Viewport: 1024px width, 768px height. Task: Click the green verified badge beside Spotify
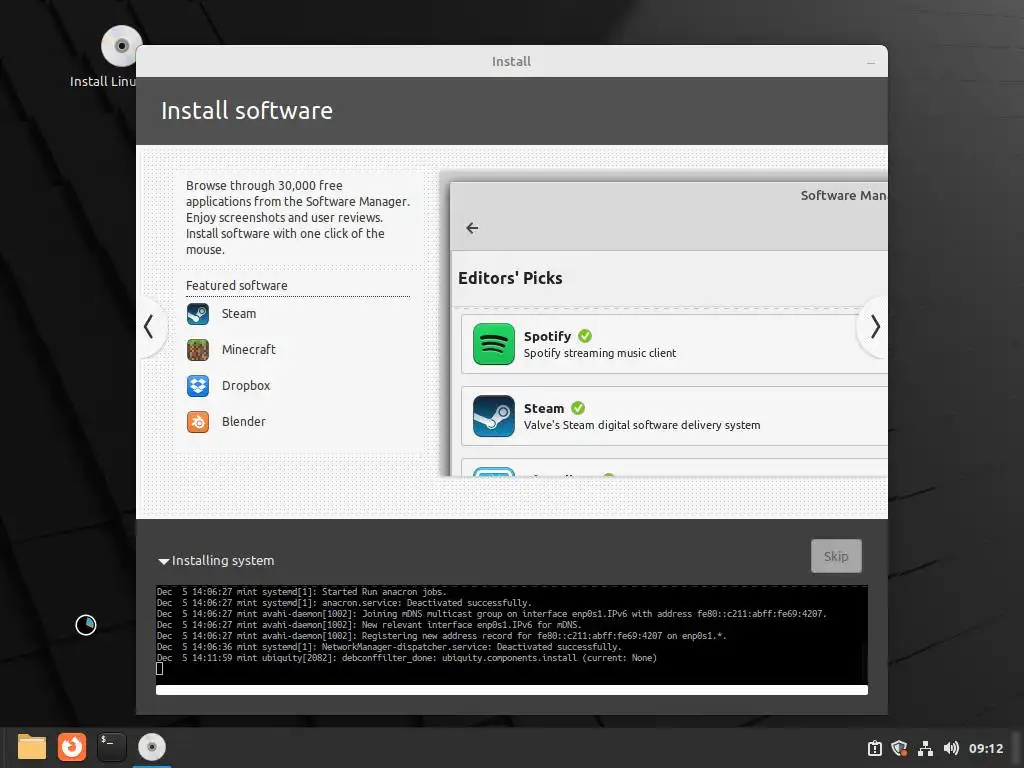tap(585, 336)
